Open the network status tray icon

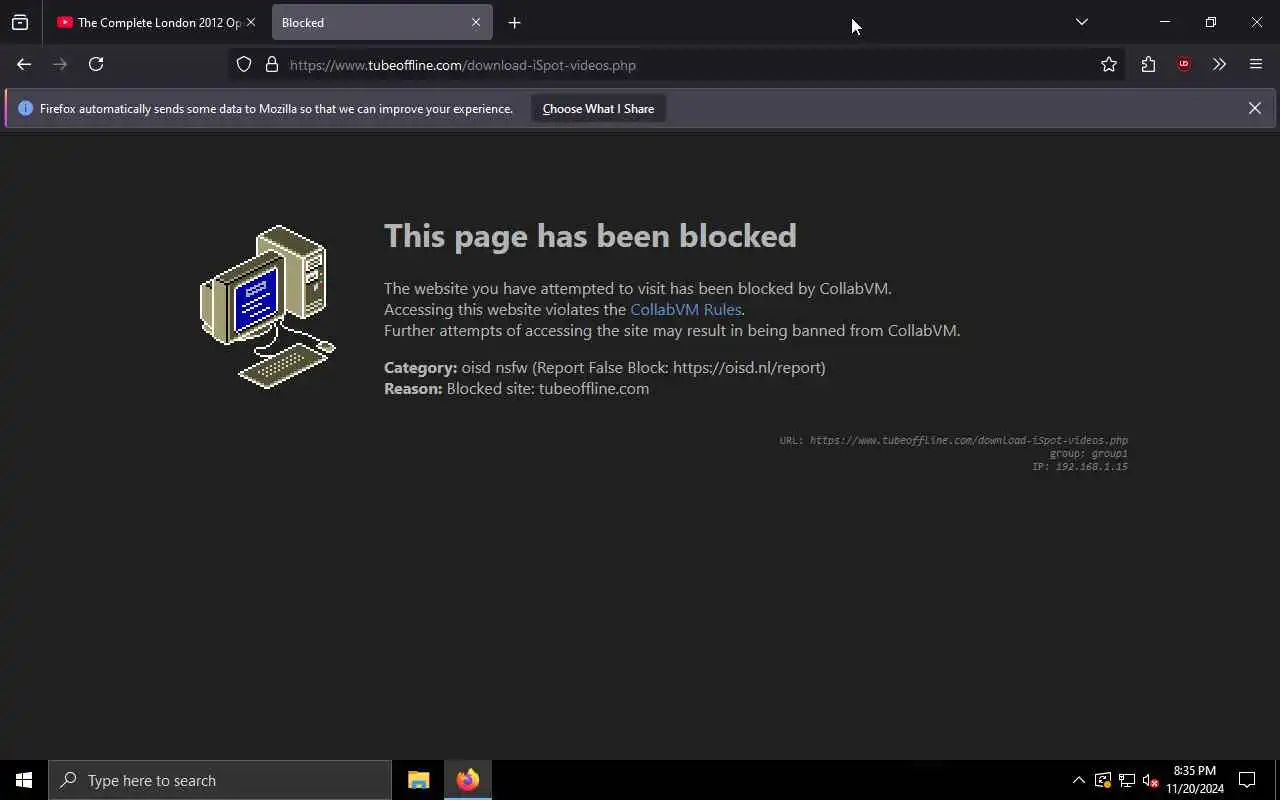coord(1127,780)
